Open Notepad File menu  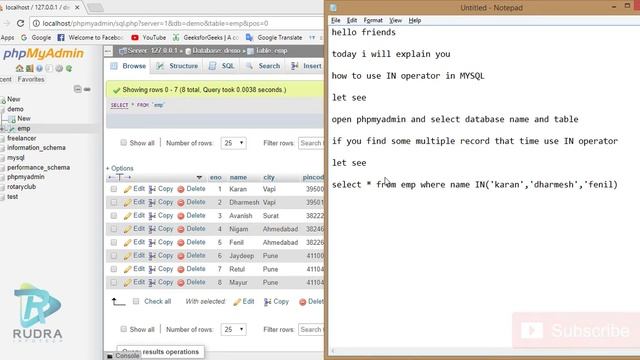pyautogui.click(x=336, y=20)
